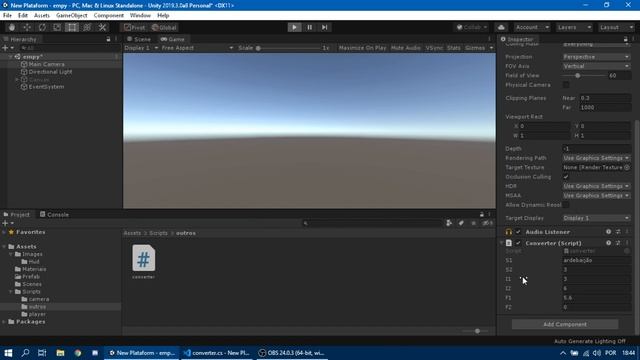The image size is (640, 360).
Task: Select the Rotate tool
Action: [42, 27]
